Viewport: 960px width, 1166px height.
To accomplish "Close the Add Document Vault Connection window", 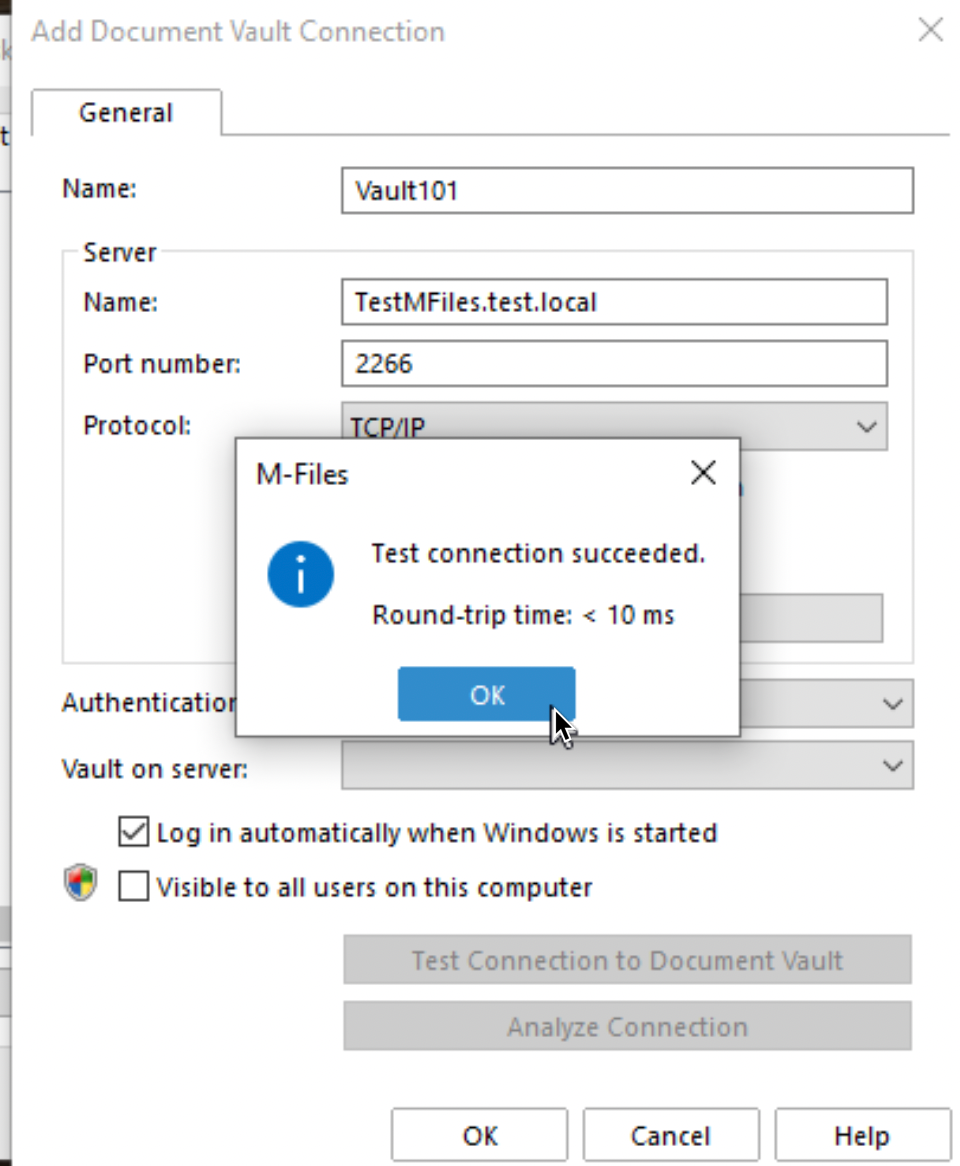I will [x=930, y=30].
